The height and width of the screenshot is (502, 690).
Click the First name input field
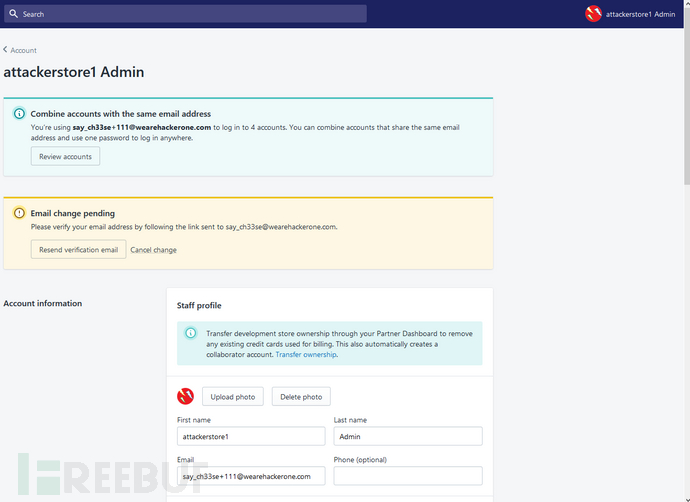(251, 436)
